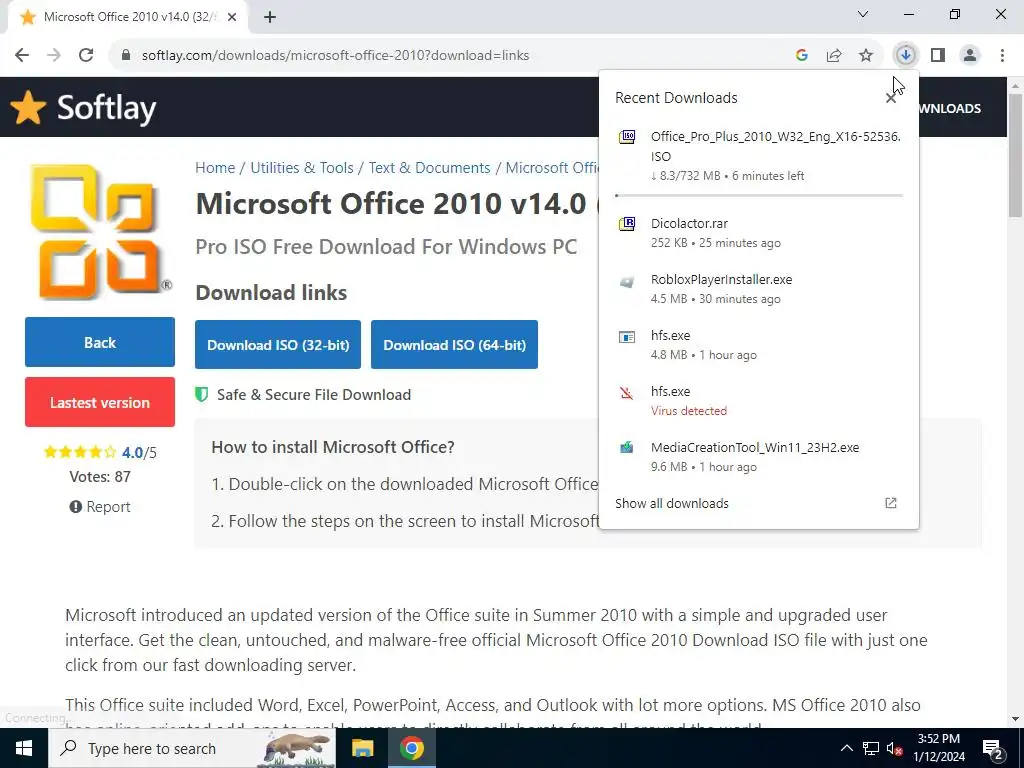Screen dimensions: 1024x768
Task: Show hidden system tray icons
Action: (846, 748)
